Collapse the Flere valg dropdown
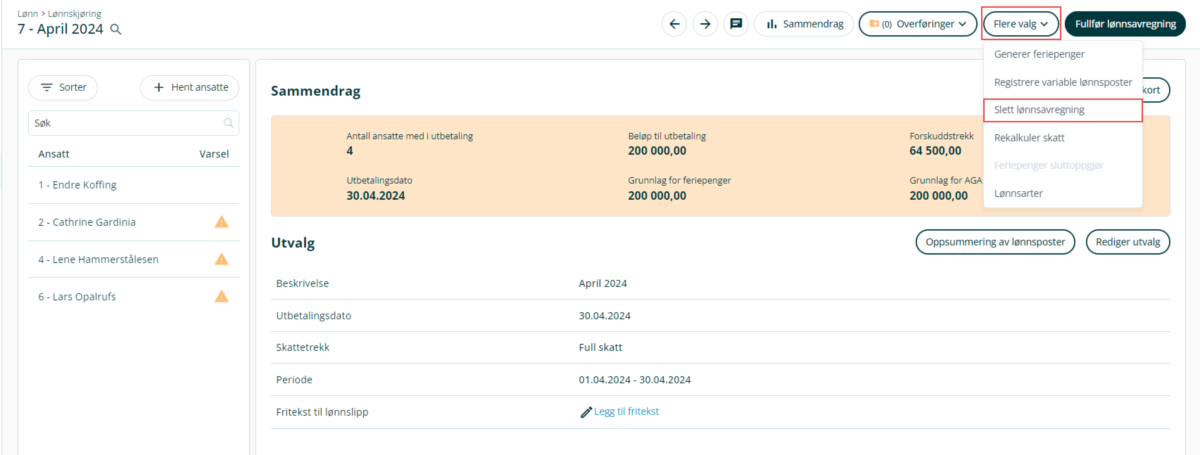 [1020, 24]
